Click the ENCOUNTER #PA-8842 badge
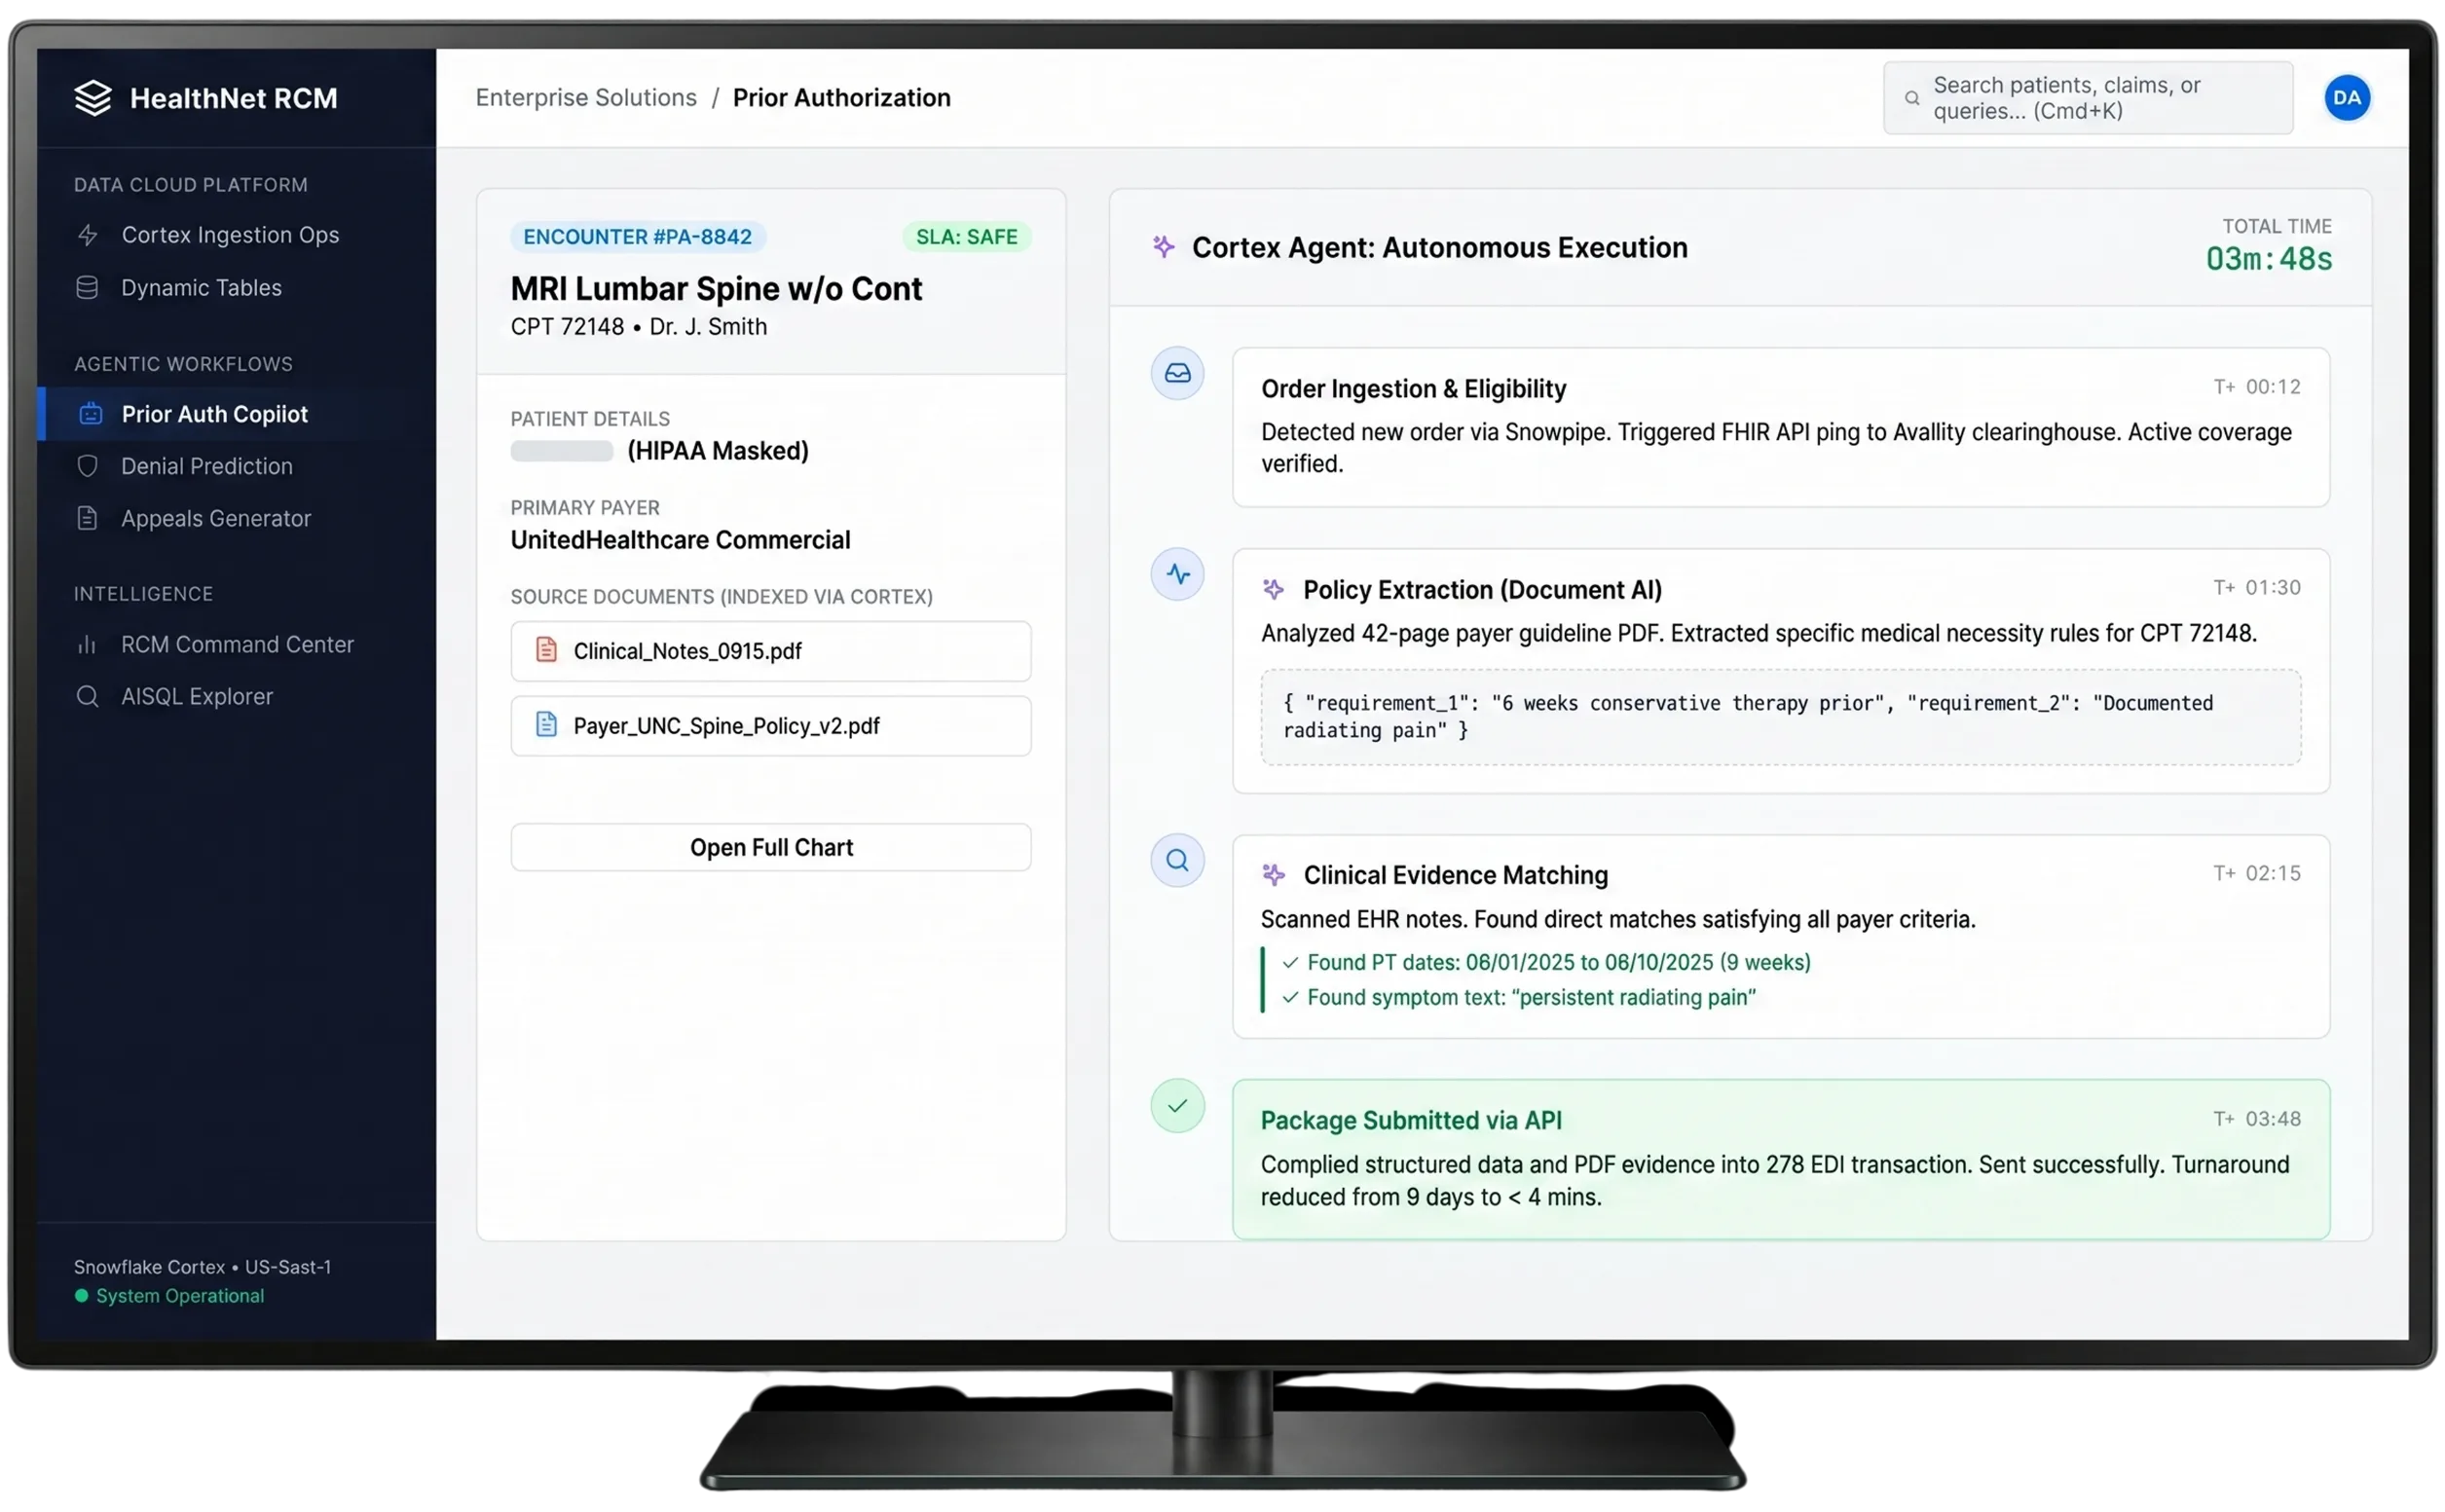Image resolution: width=2445 pixels, height=1512 pixels. pyautogui.click(x=637, y=237)
